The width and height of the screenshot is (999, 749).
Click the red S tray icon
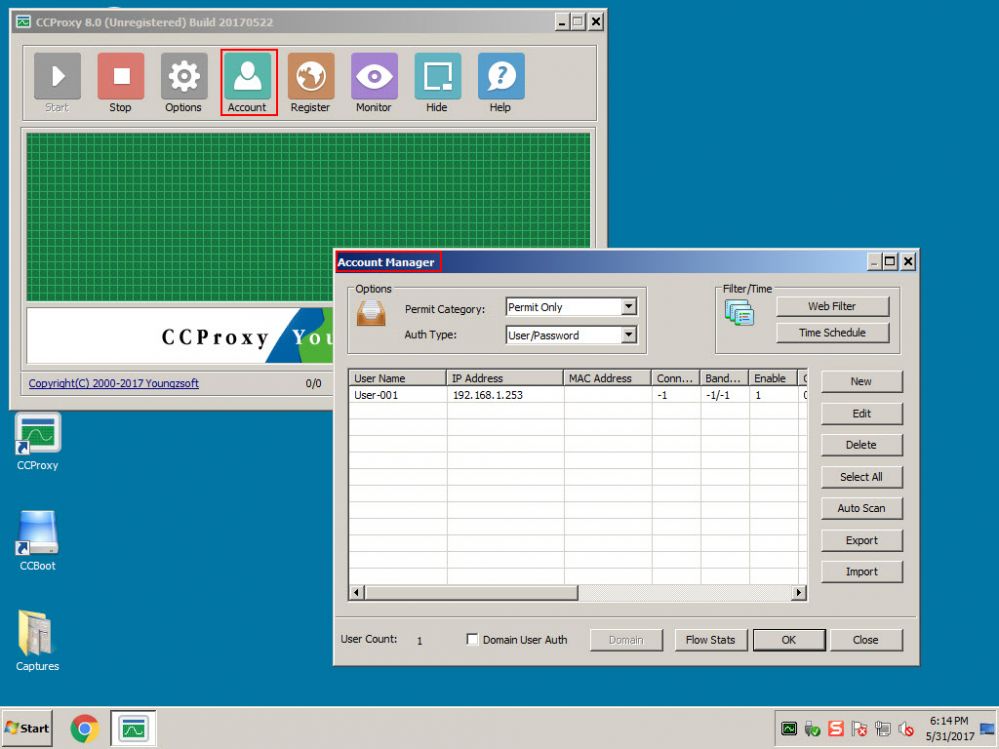point(835,729)
